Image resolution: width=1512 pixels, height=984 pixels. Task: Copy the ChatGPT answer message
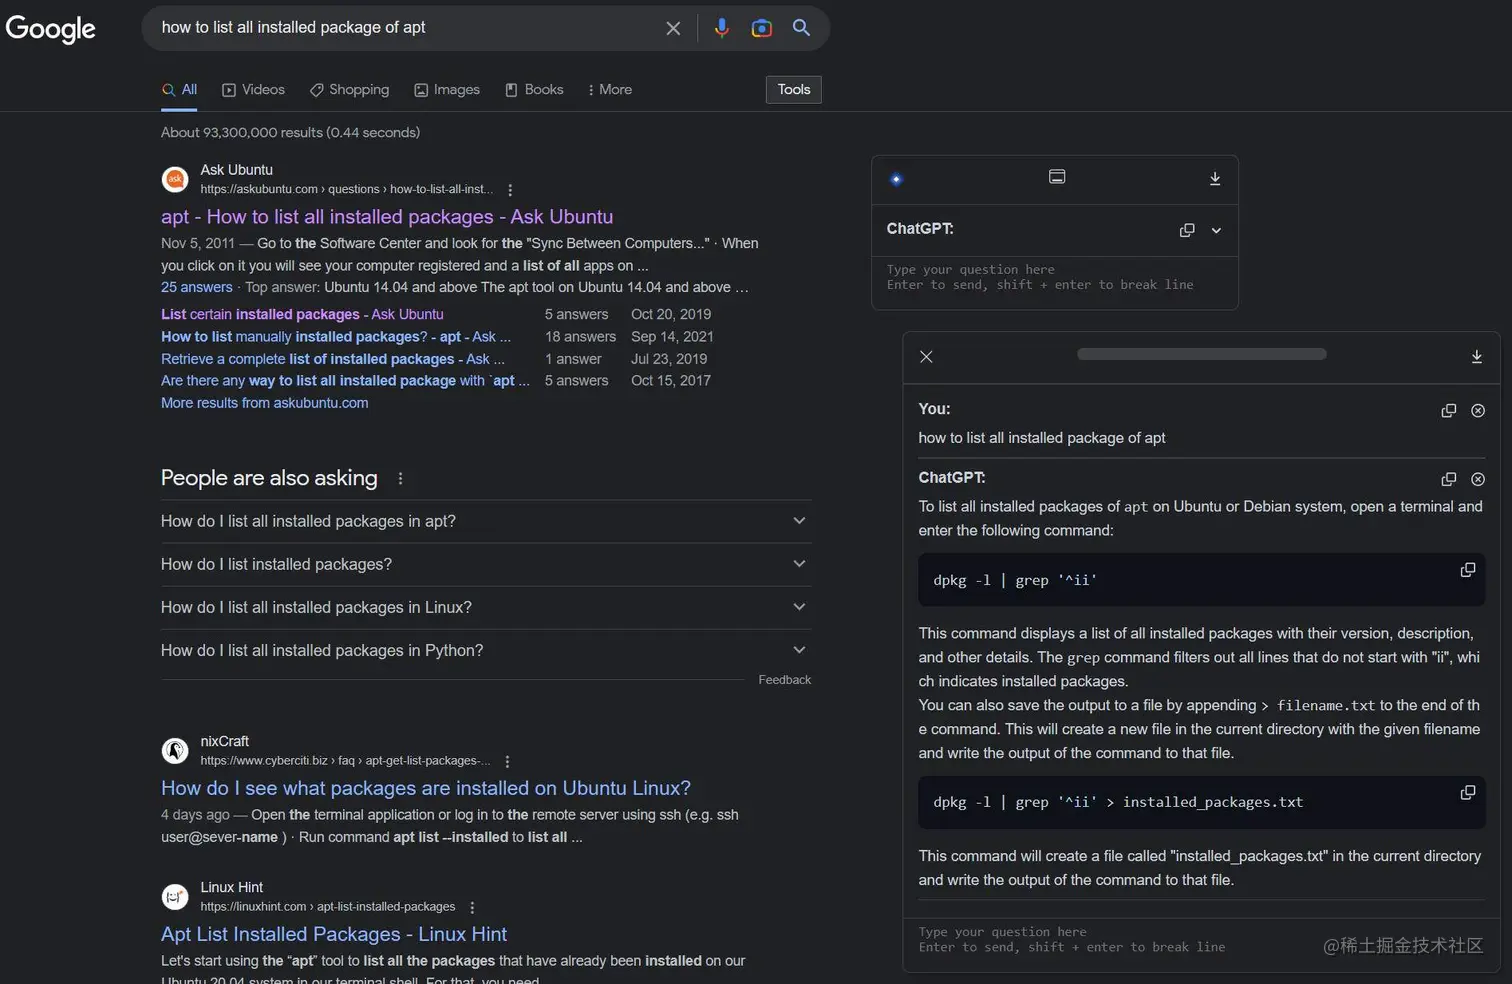coord(1448,479)
